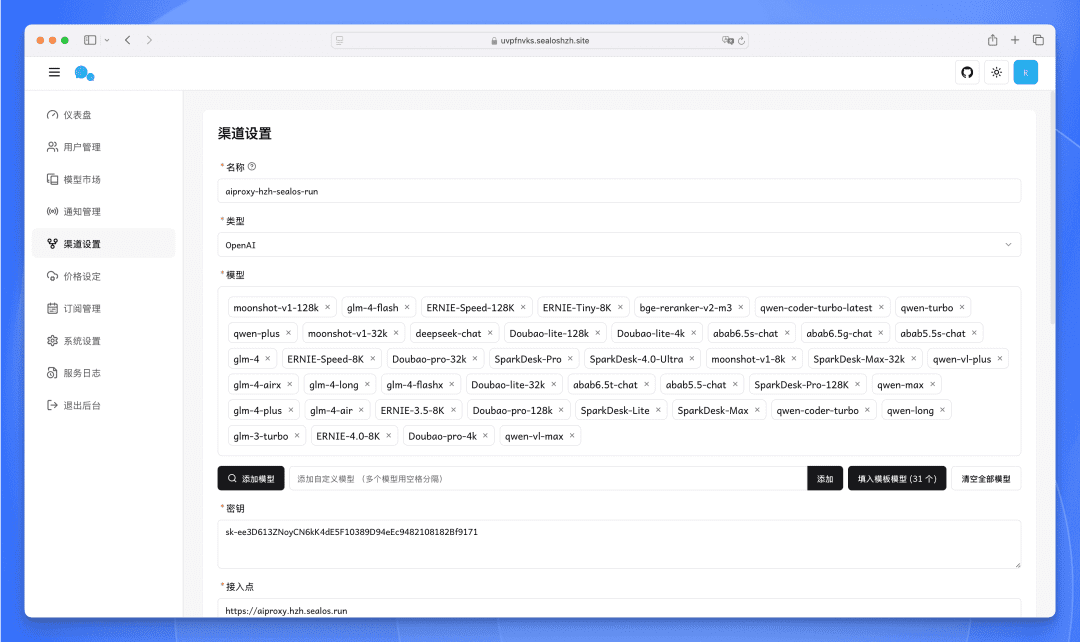Remove the ERNIE-Speed-128K model tag
The image size is (1080, 642).
[x=523, y=307]
